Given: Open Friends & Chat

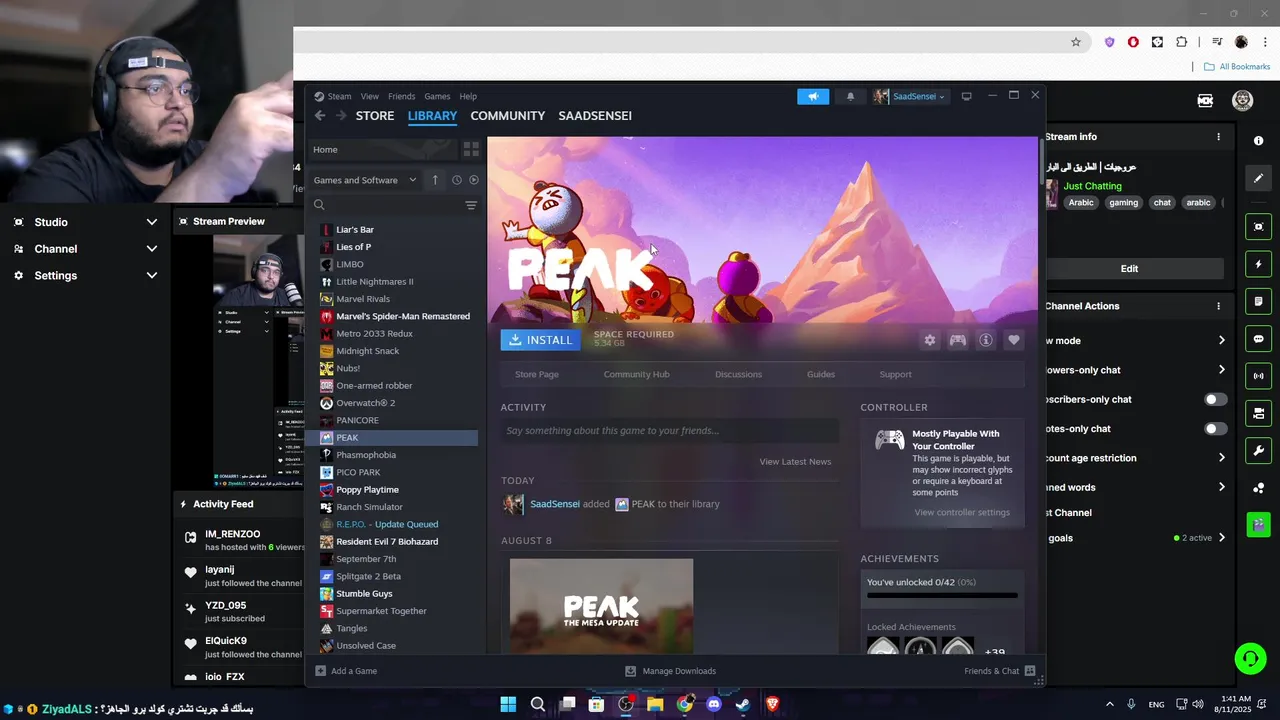Looking at the screenshot, I should [x=1000, y=671].
